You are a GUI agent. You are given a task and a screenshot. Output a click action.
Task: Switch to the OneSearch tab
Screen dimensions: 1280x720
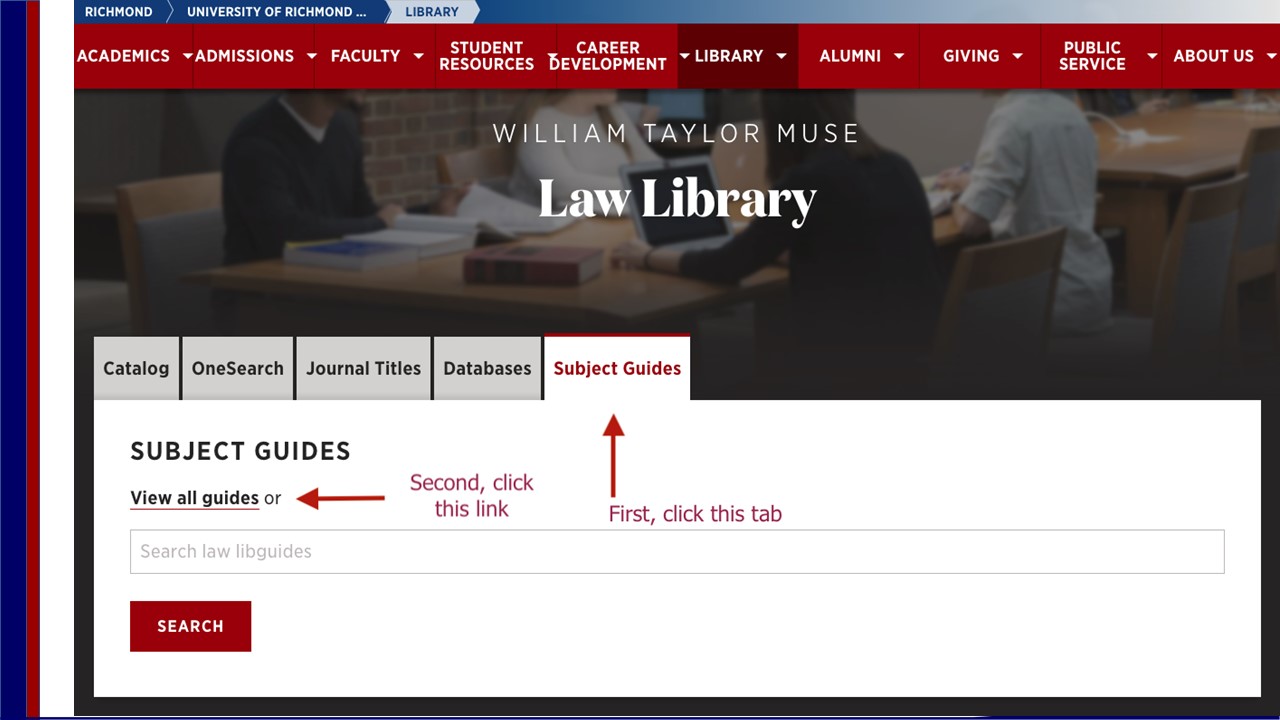click(x=238, y=368)
